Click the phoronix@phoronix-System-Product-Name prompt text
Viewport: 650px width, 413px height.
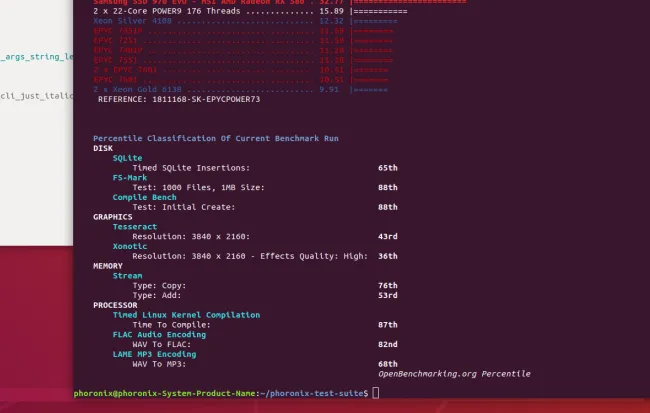coord(165,393)
